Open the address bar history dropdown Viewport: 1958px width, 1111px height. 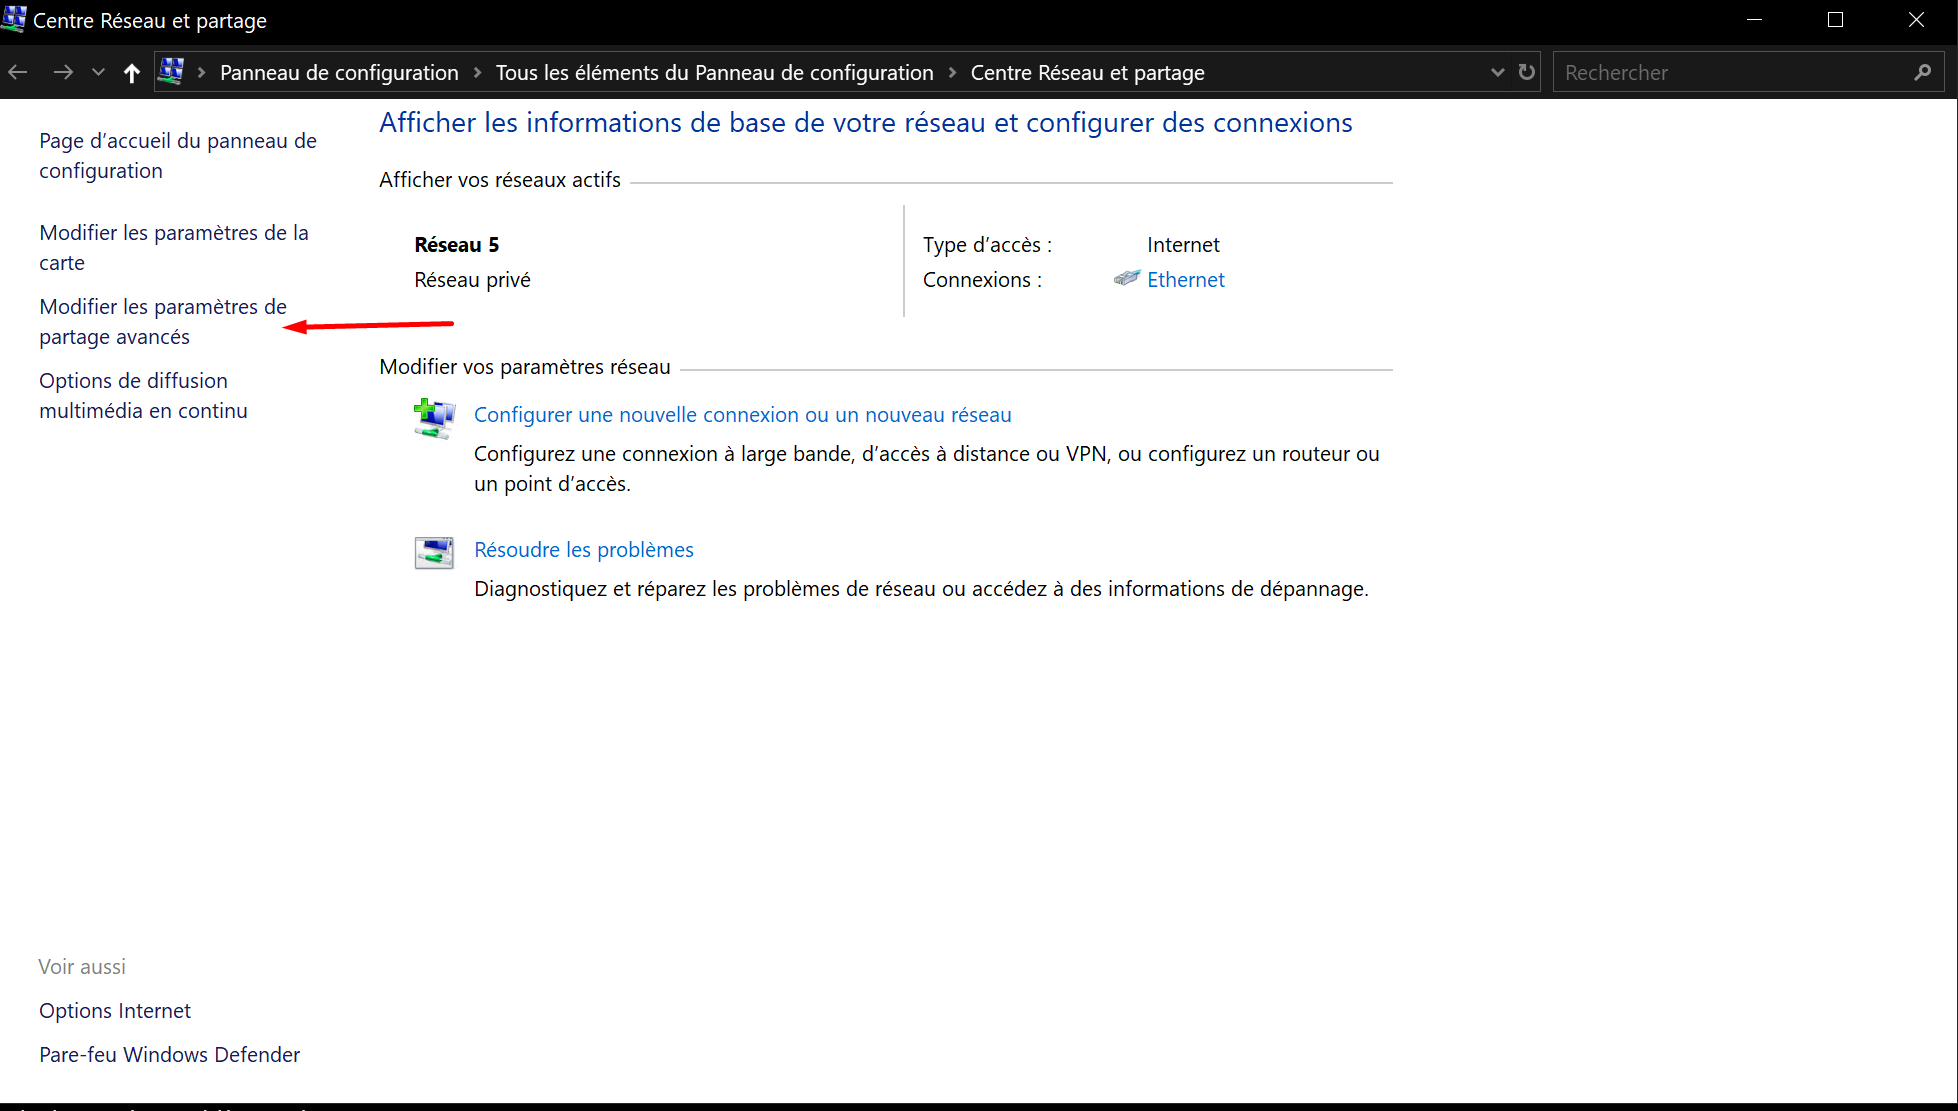(x=1497, y=72)
